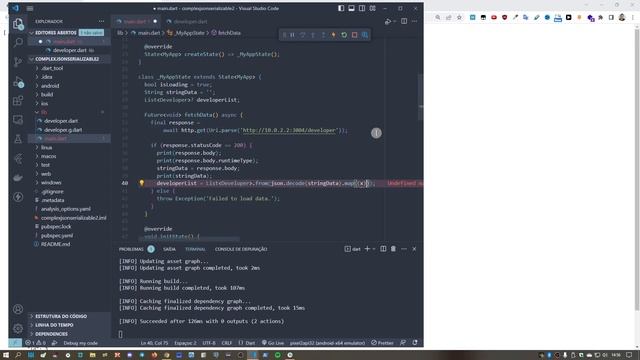Follow the http://10.0.2.2:3000/developer URL link
This screenshot has height=360, width=640.
tap(289, 130)
